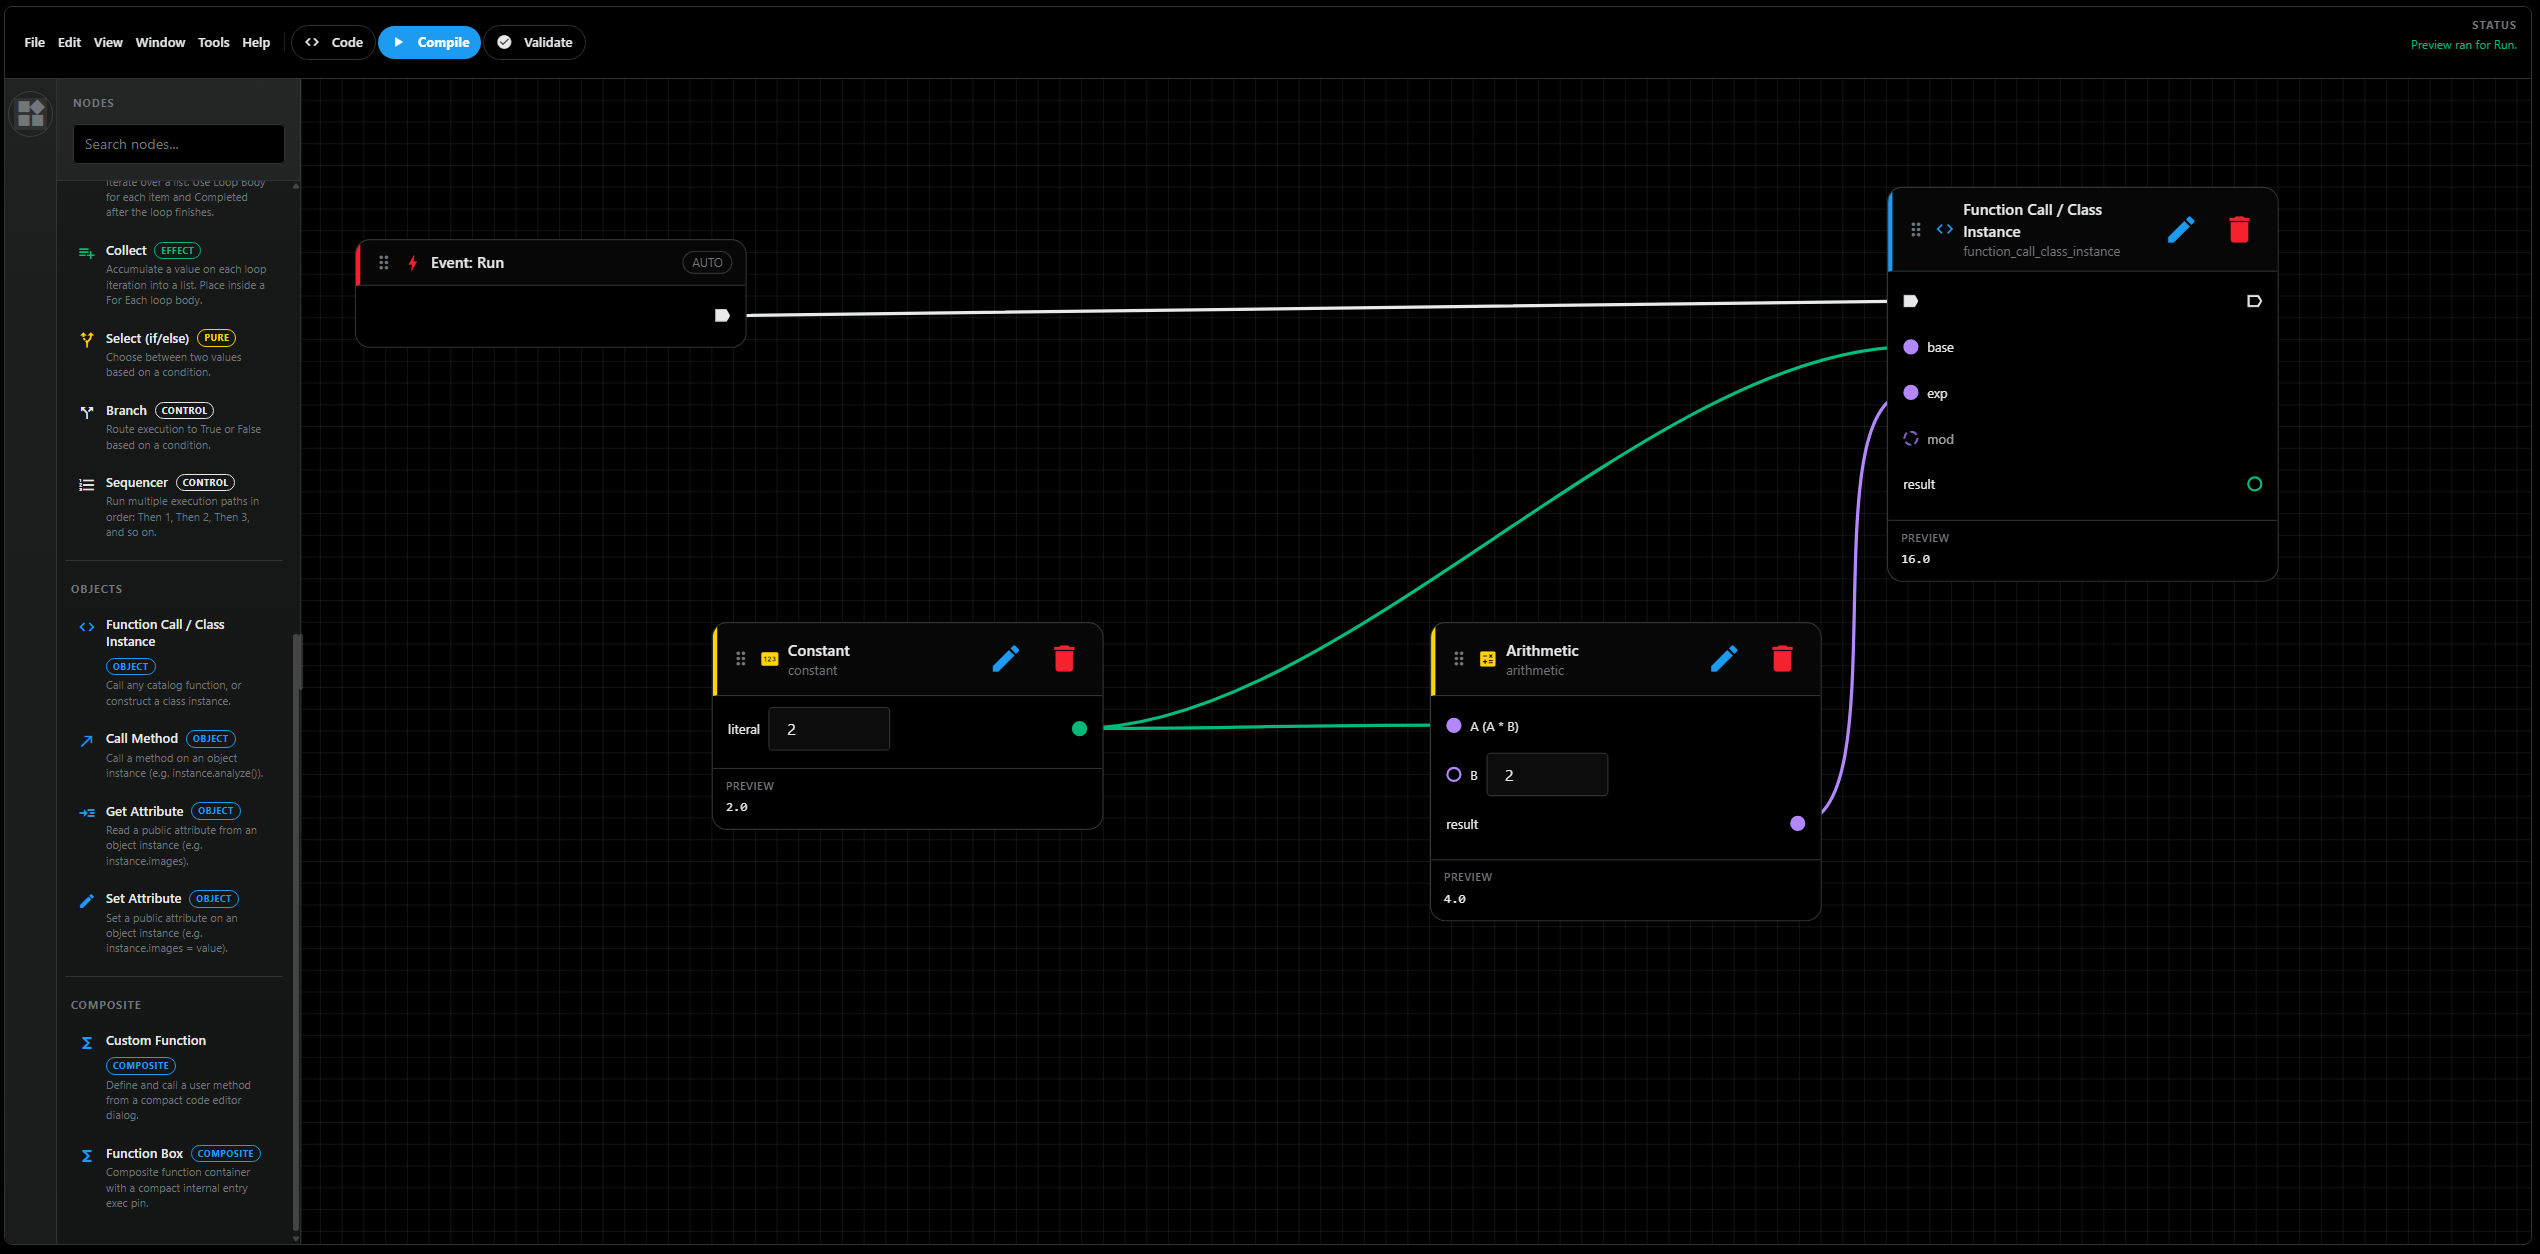Click the Arithmetic A (A * B) input pin
This screenshot has width=2540, height=1254.
1454,726
